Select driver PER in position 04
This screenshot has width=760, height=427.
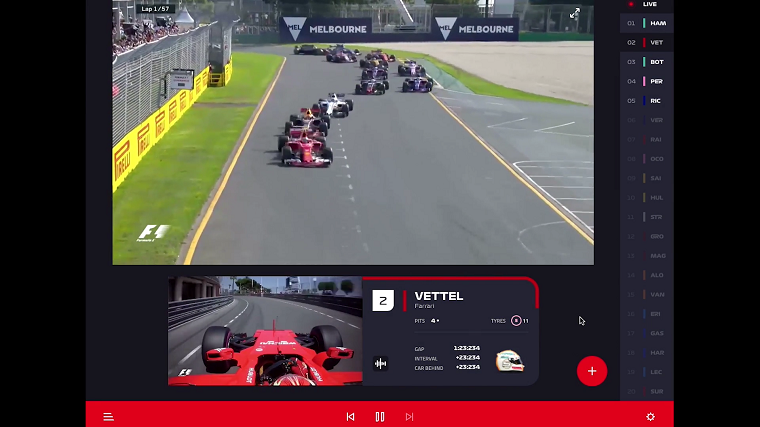pyautogui.click(x=647, y=81)
